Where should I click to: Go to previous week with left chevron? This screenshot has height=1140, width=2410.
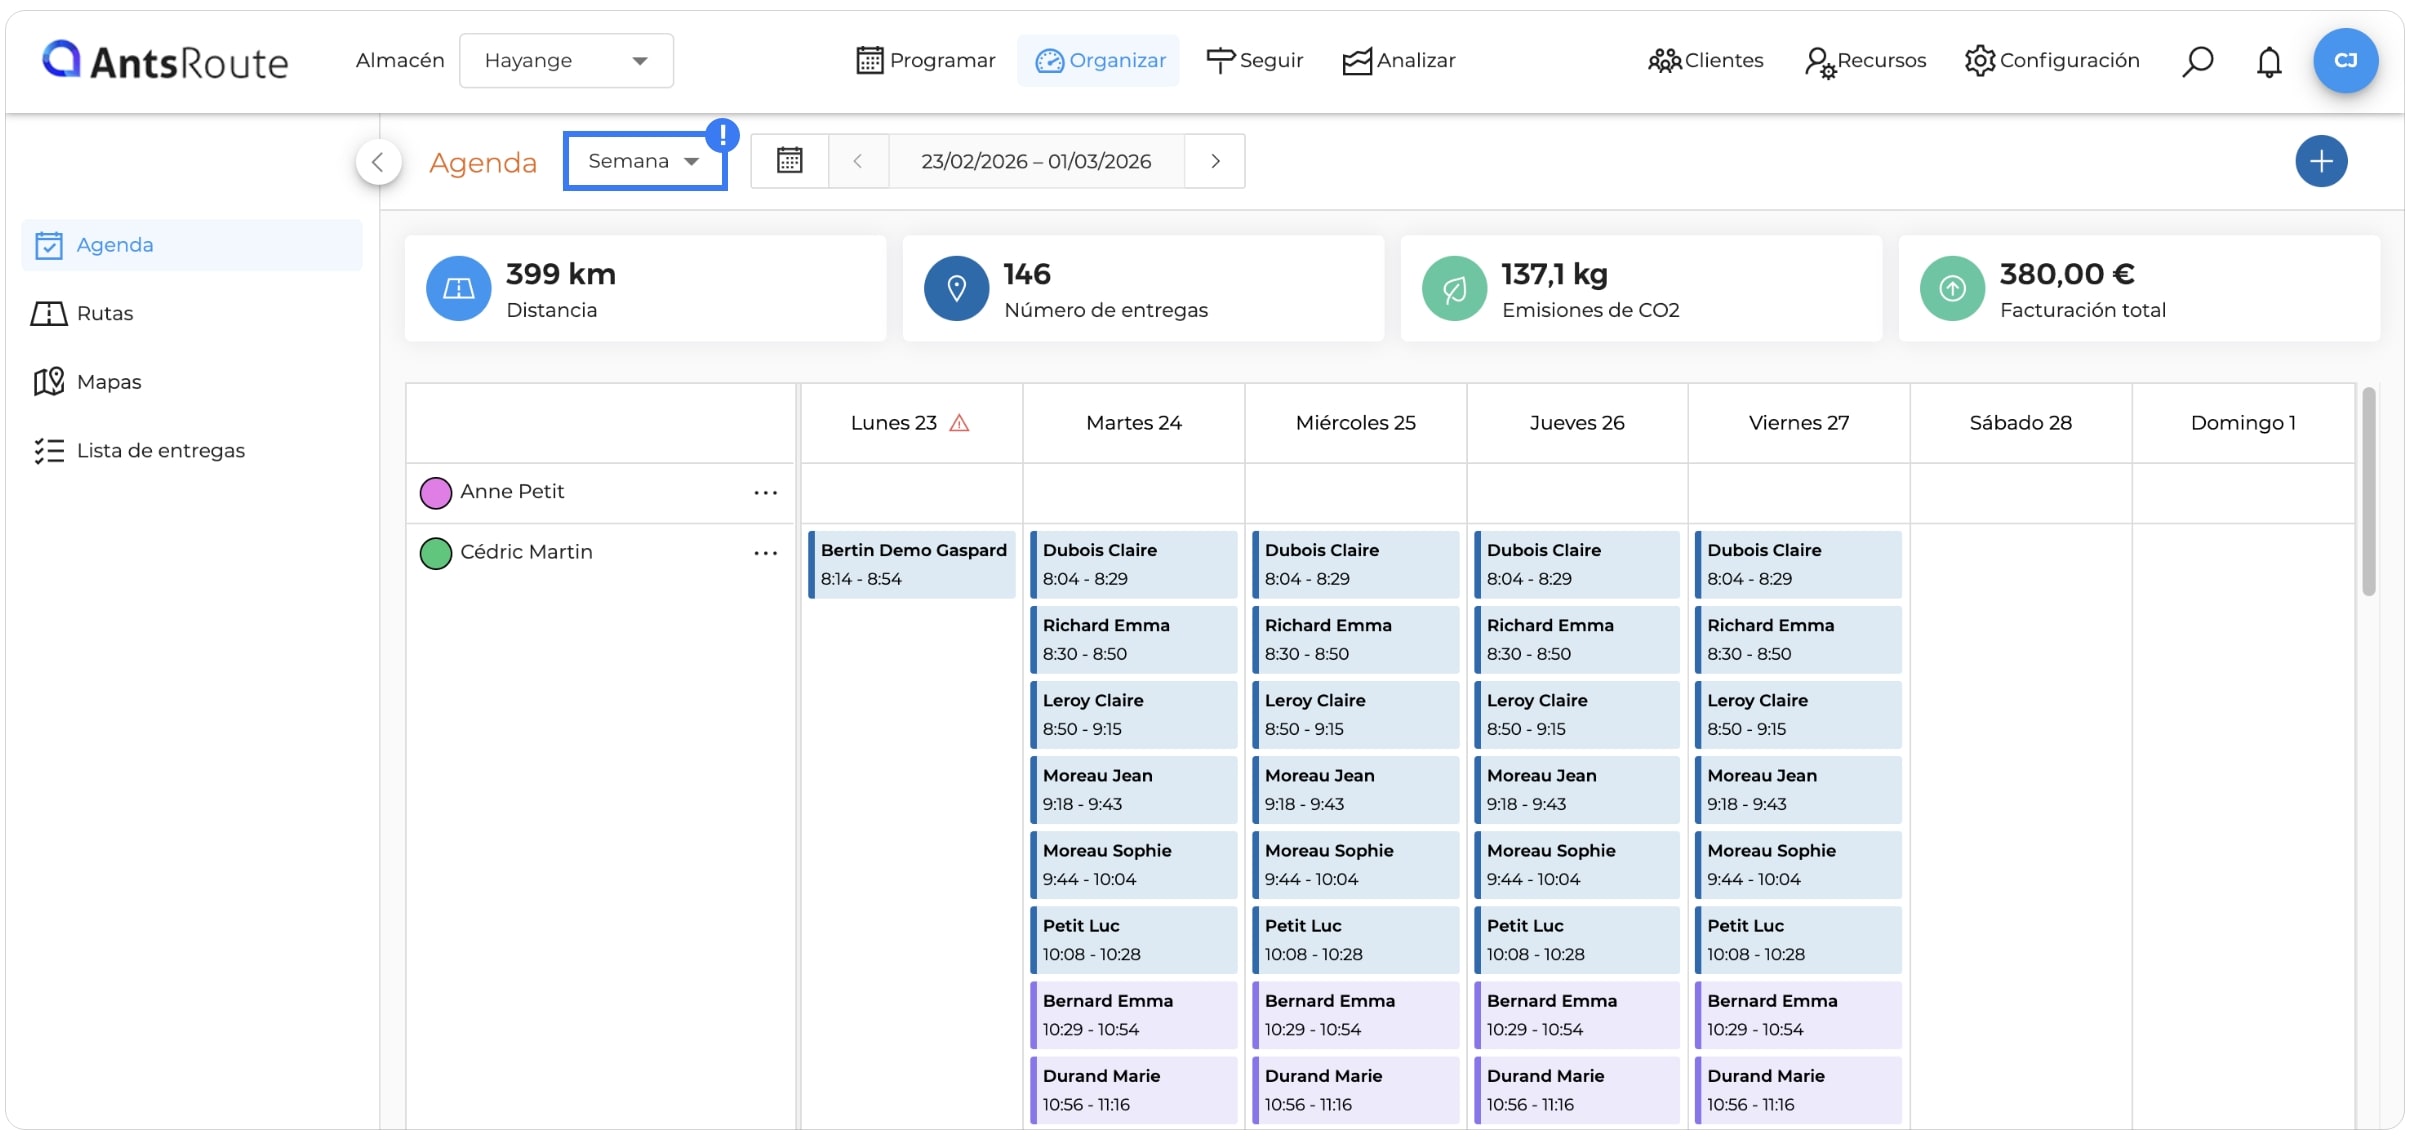click(x=858, y=161)
